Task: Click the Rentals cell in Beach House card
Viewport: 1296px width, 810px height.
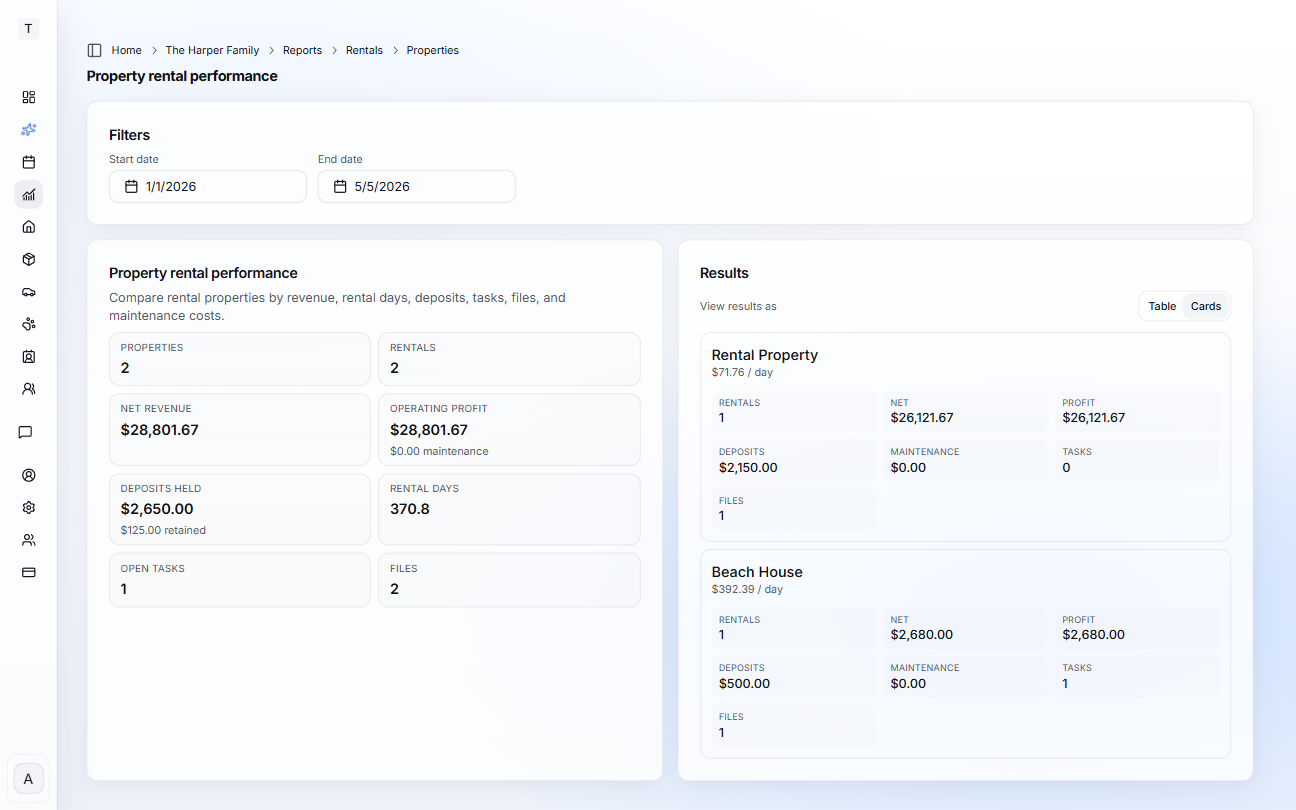Action: tap(793, 627)
